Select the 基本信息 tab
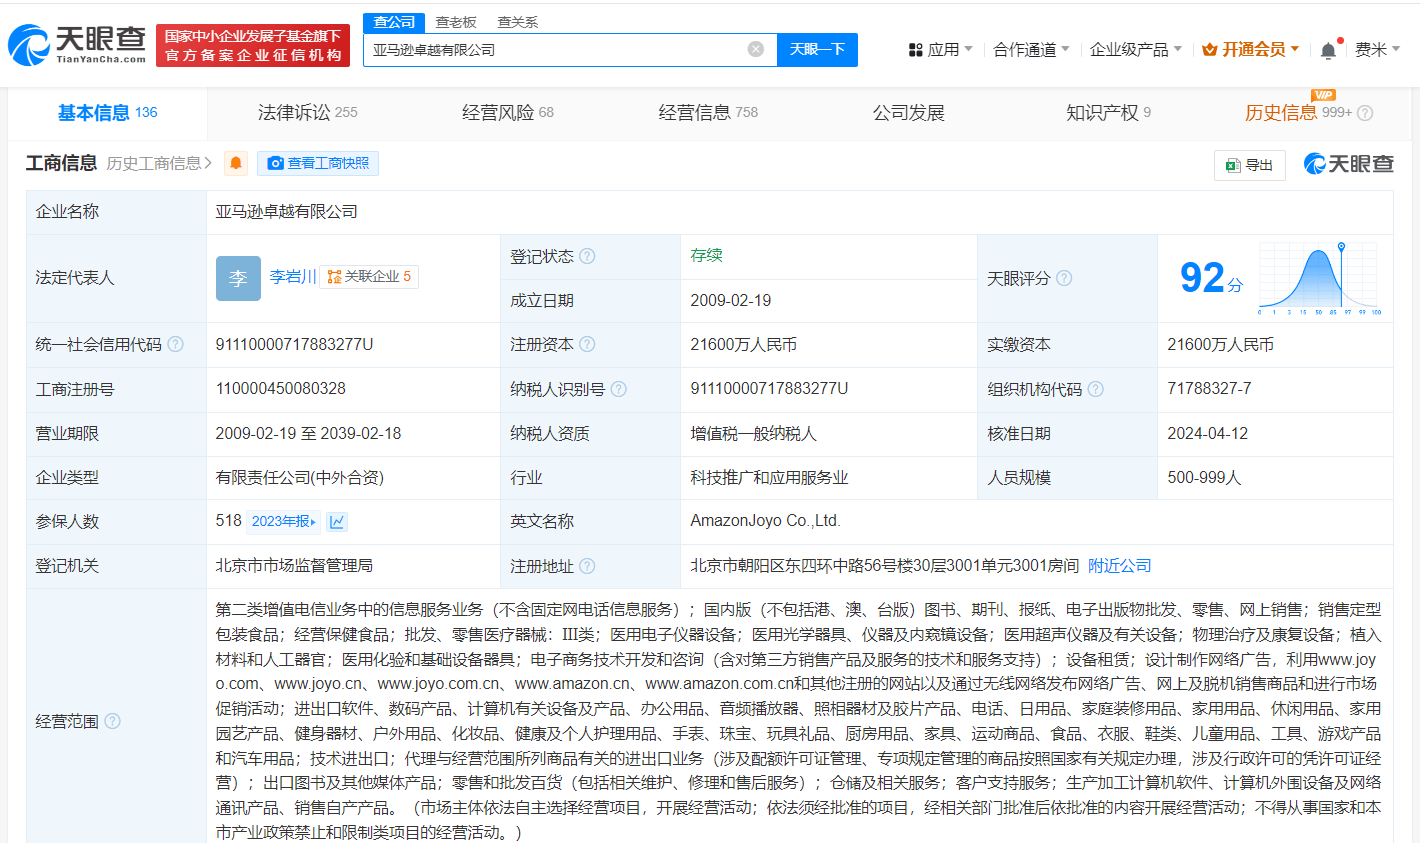Viewport: 1420px width, 843px height. (107, 113)
